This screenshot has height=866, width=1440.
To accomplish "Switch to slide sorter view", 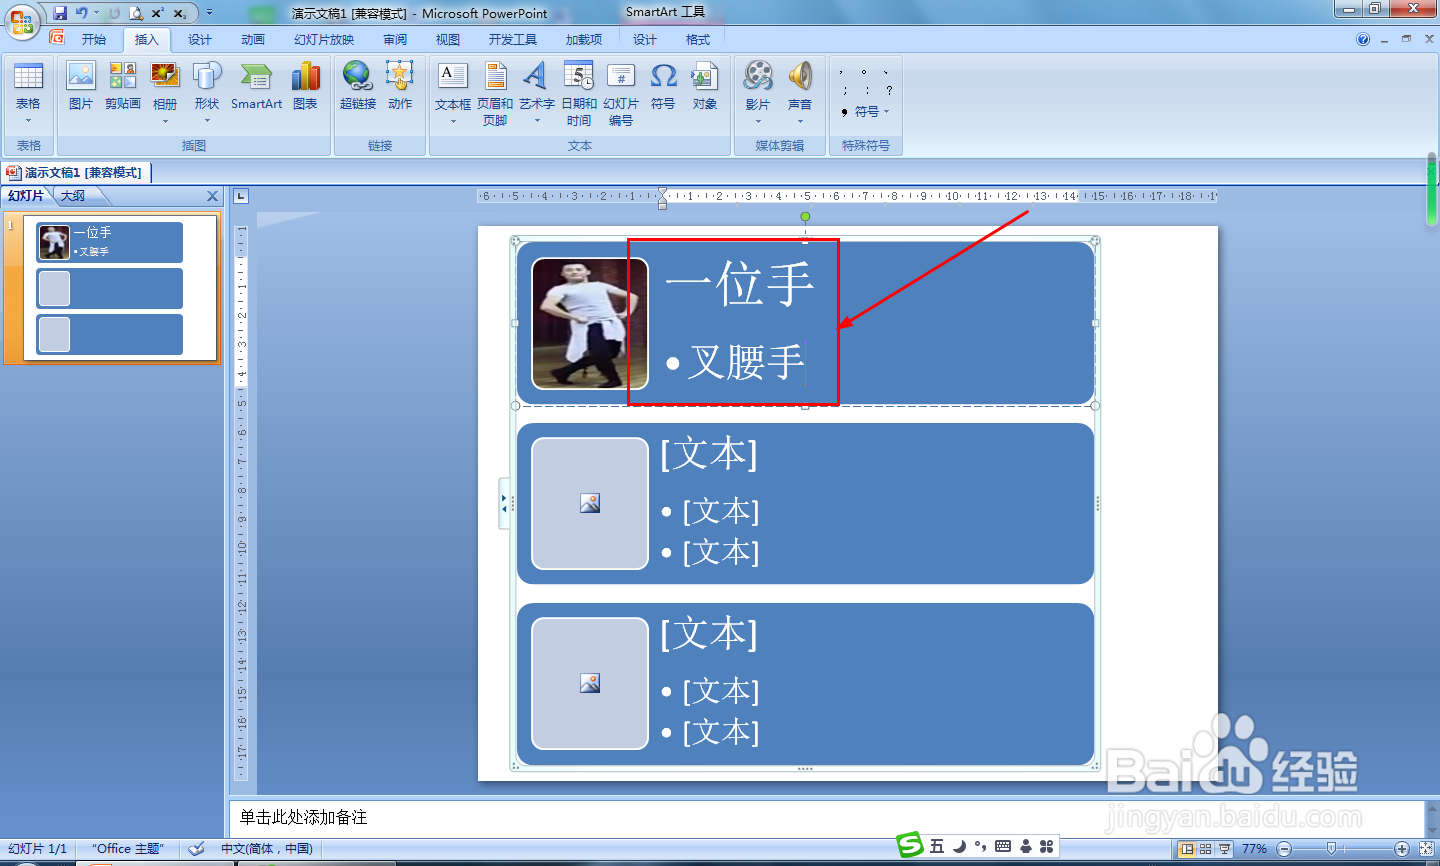I will pos(1205,848).
